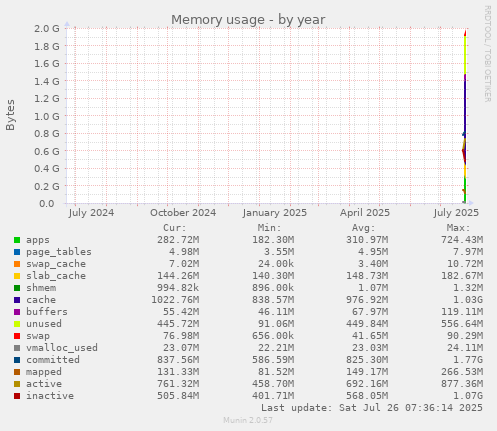Image resolution: width=497 pixels, height=431 pixels.
Task: Click the 'Memory usage - by year' title
Action: point(248,19)
